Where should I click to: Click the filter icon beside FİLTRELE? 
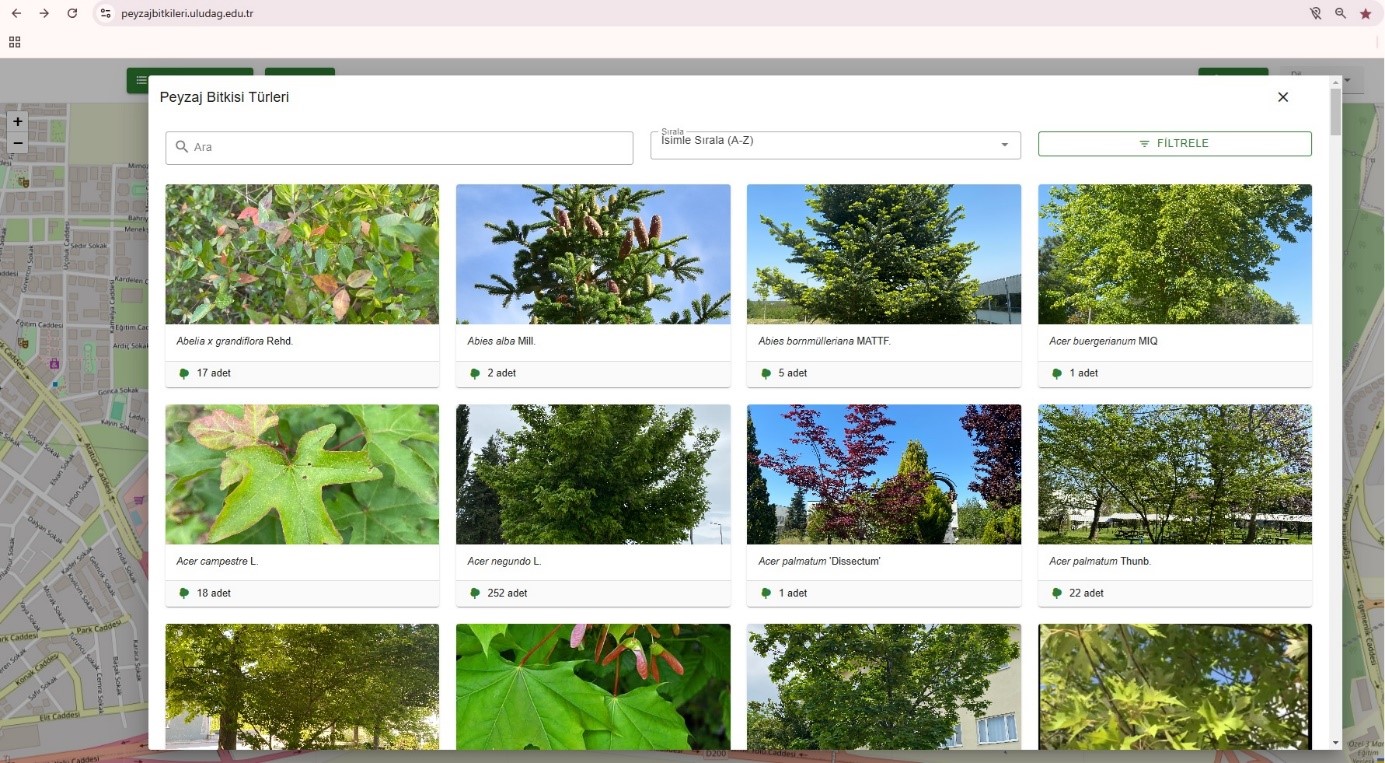pos(1144,144)
